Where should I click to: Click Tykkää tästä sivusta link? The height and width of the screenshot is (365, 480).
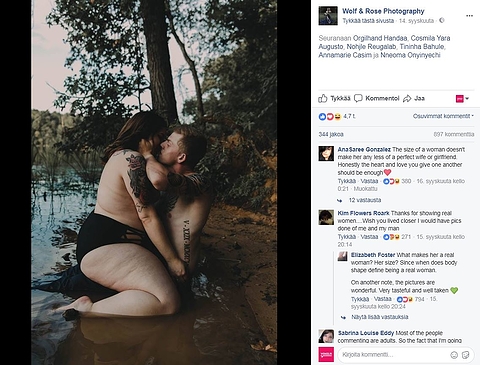[x=368, y=21]
